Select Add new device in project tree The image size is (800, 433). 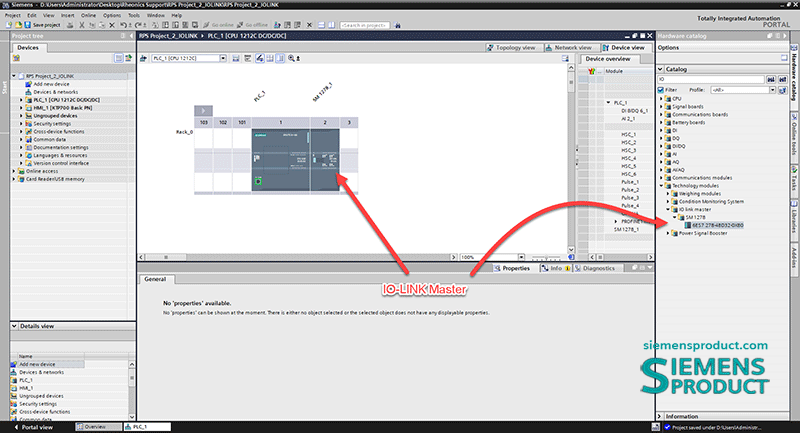pos(51,84)
